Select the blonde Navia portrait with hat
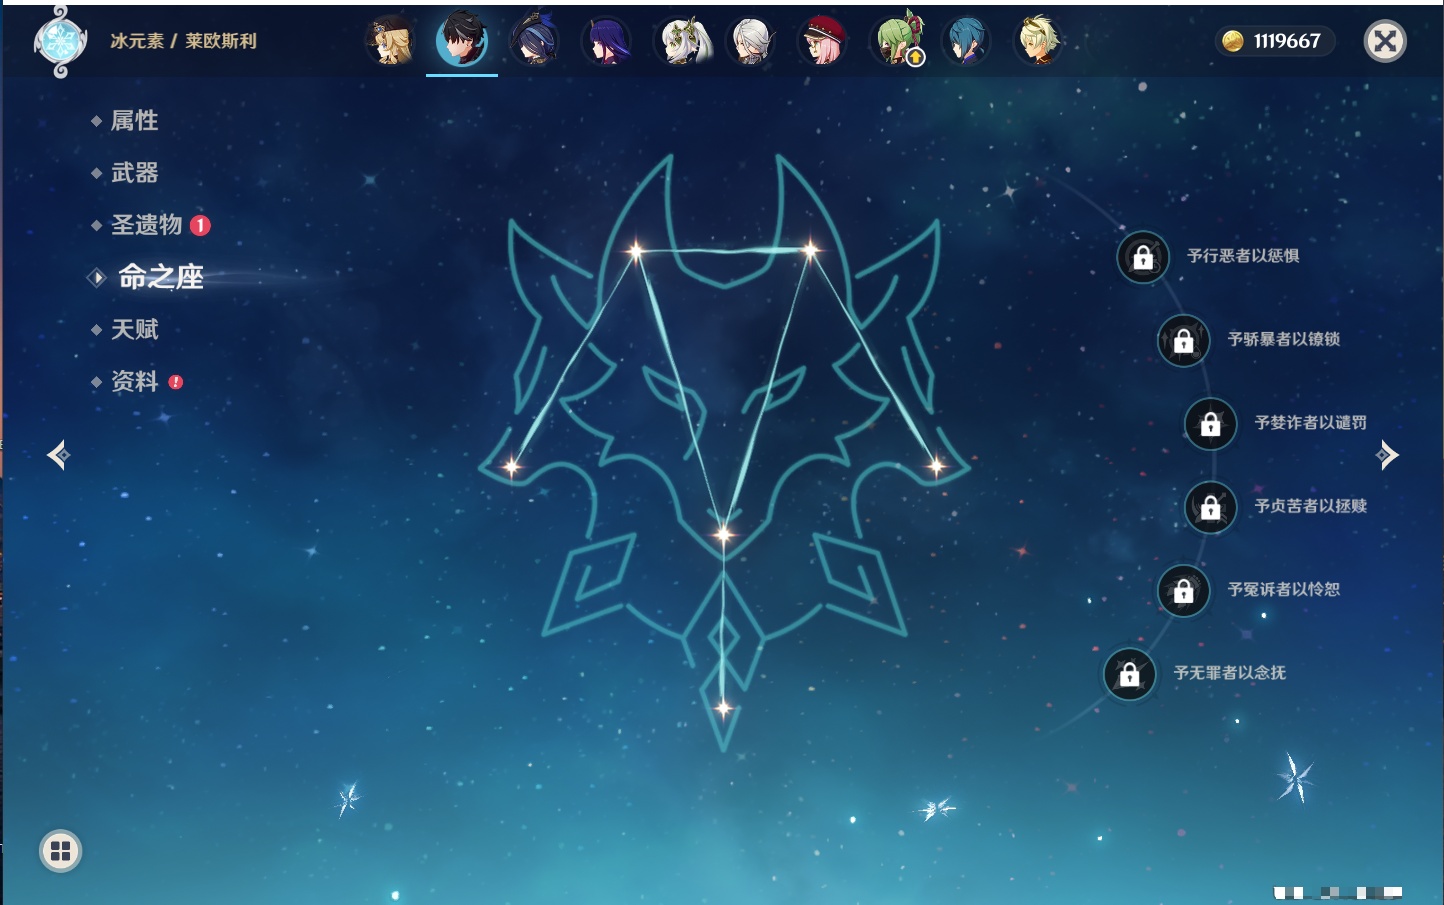1444x905 pixels. pyautogui.click(x=391, y=41)
